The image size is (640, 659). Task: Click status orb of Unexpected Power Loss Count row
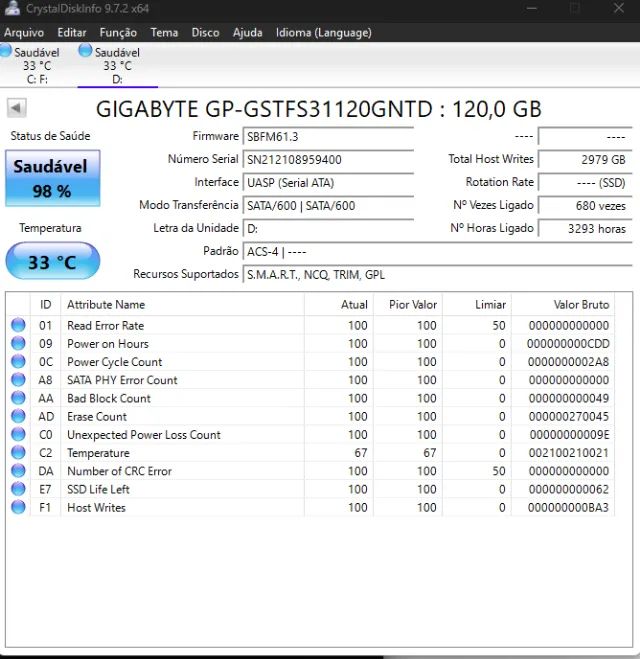18,434
